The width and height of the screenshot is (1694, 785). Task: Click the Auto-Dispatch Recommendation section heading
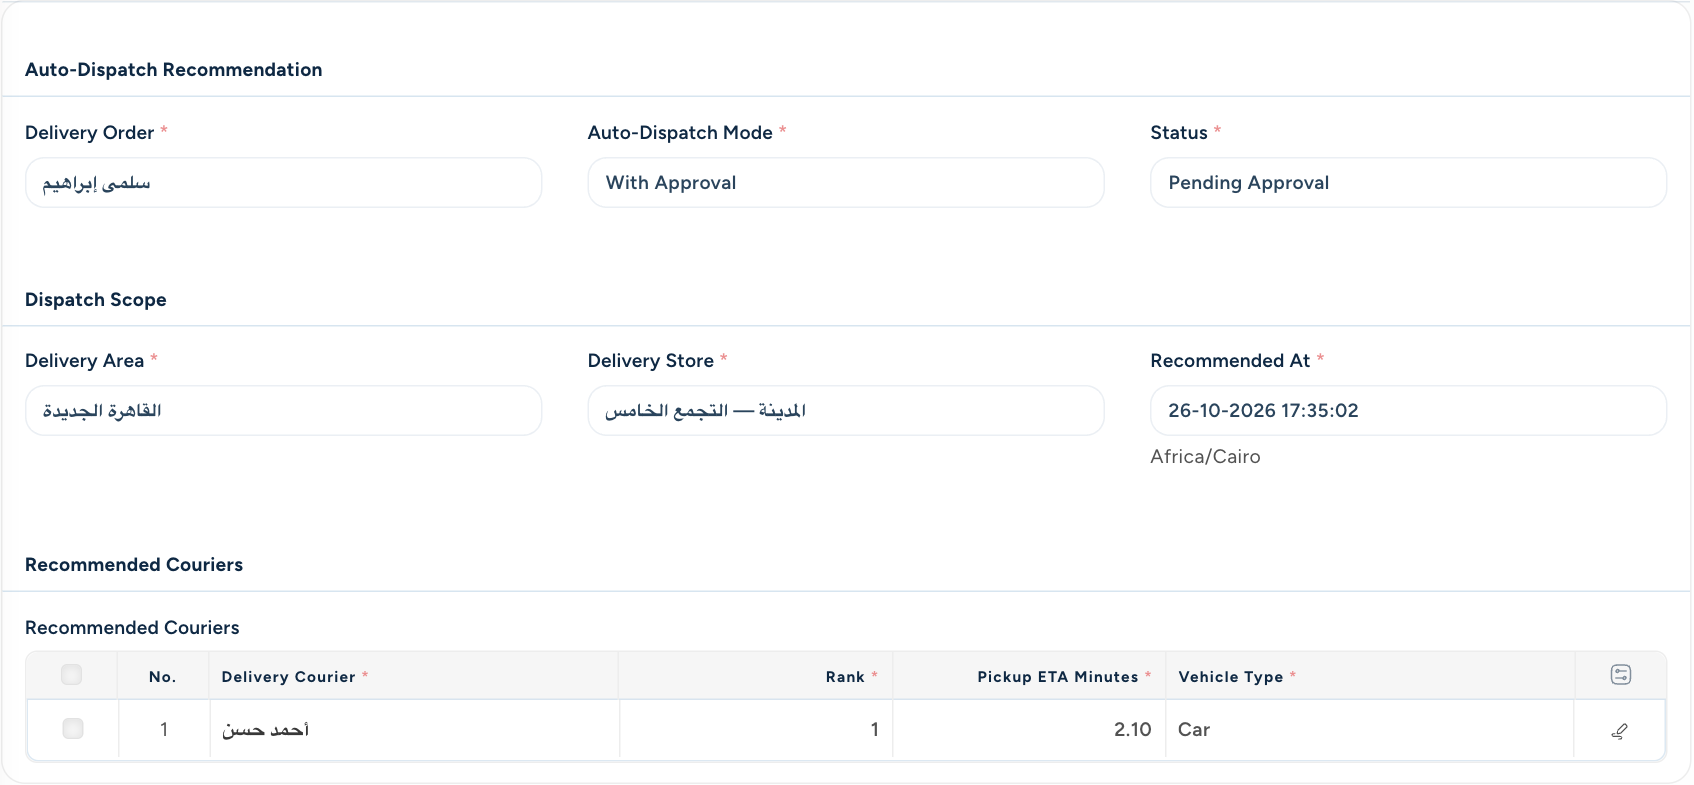point(174,70)
